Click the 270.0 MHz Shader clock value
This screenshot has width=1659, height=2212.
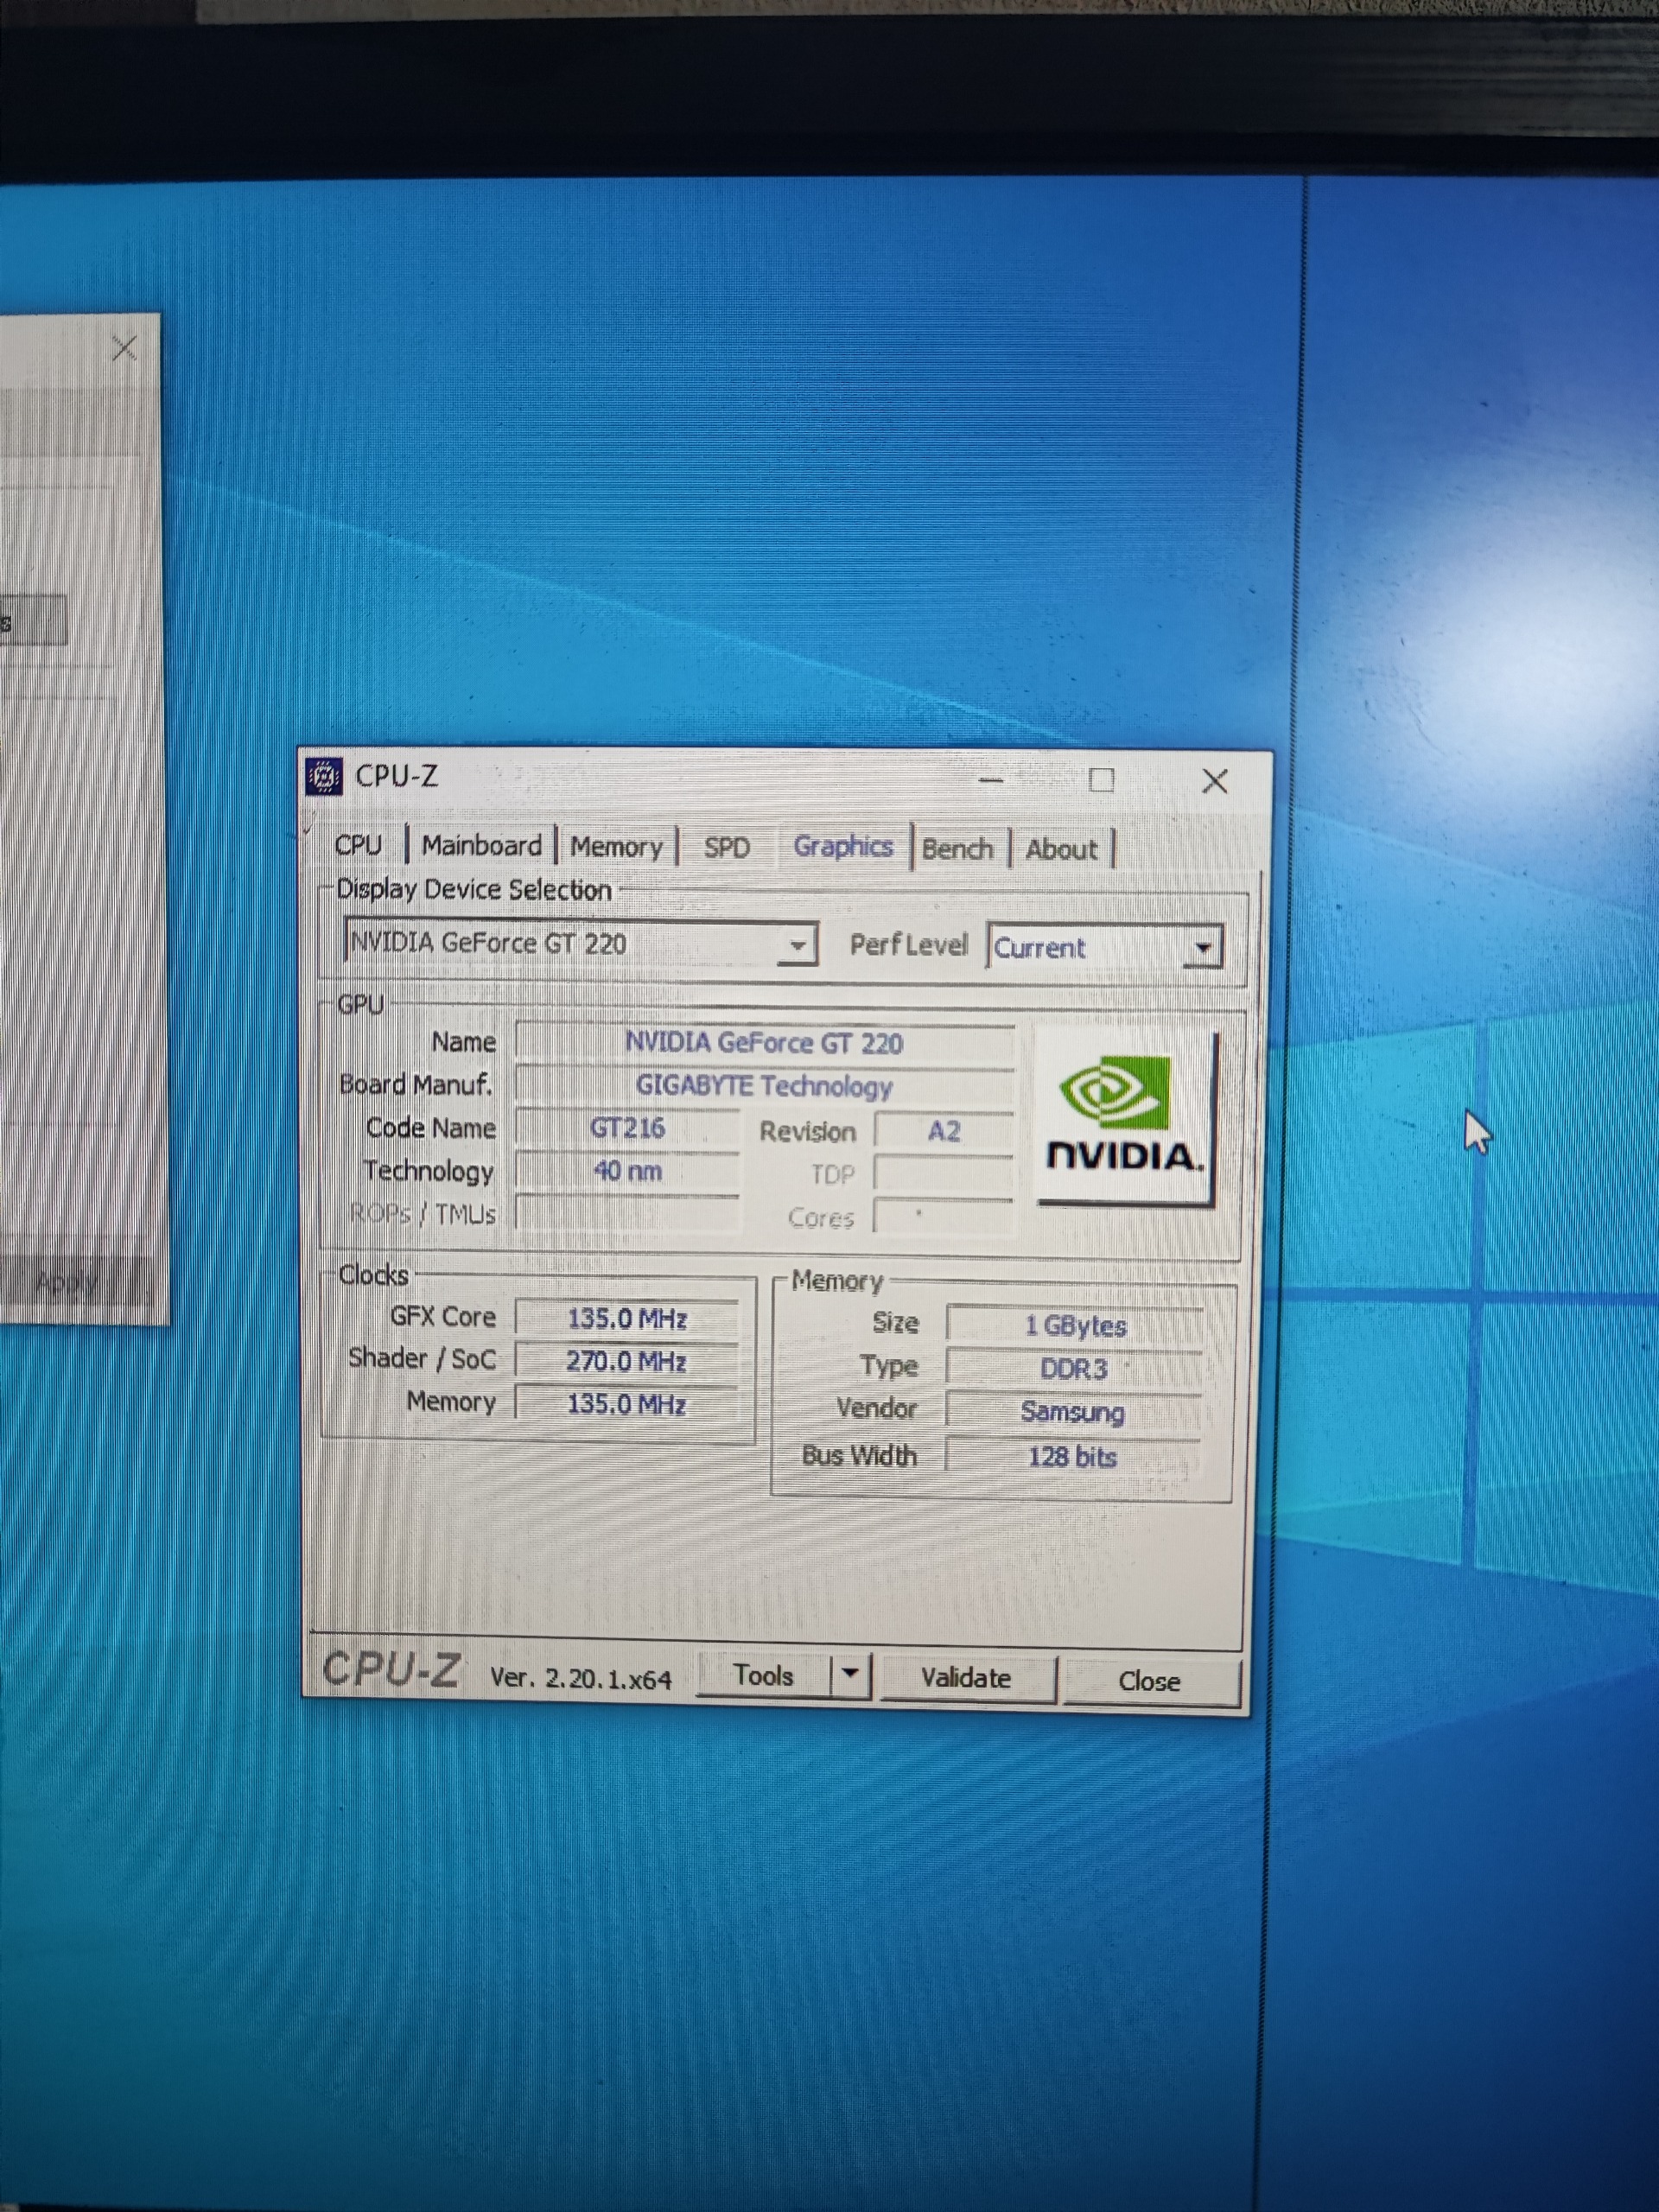[x=627, y=1361]
